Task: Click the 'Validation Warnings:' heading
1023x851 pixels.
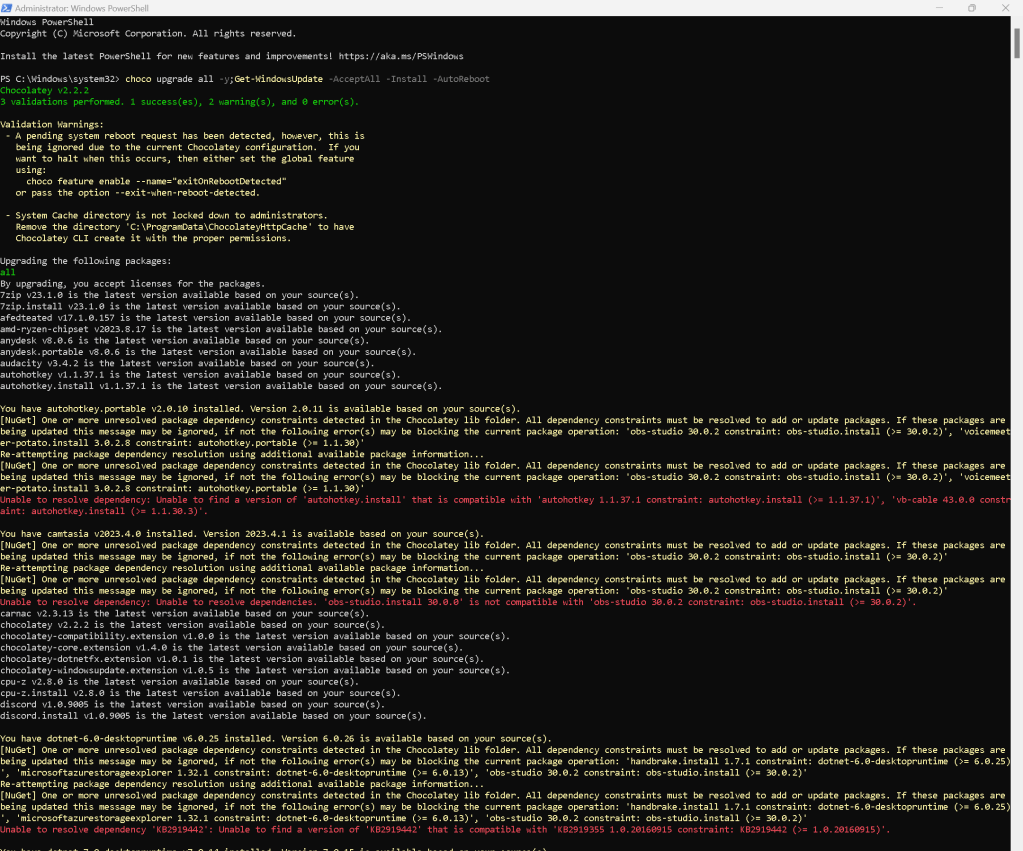Action: tap(52, 125)
